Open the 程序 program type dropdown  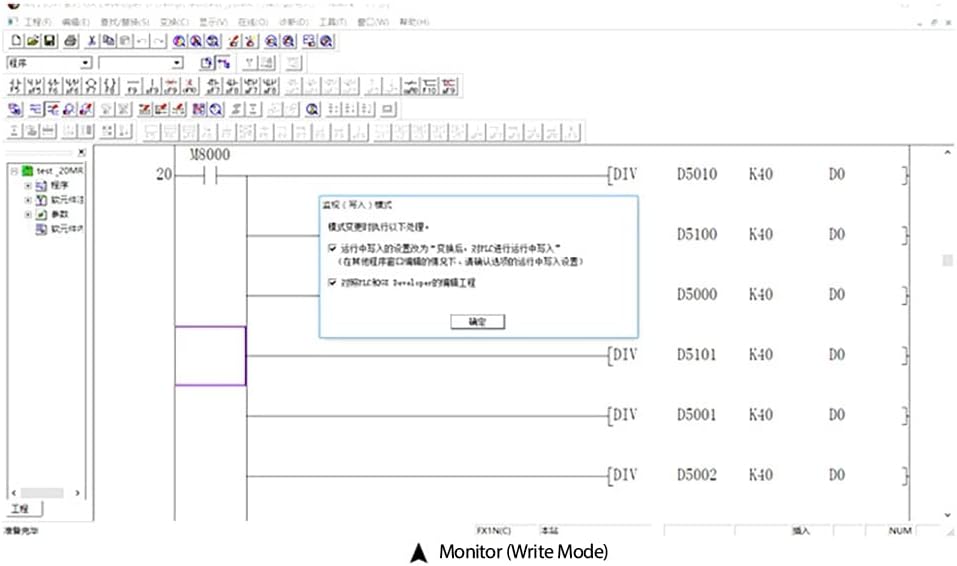[85, 63]
